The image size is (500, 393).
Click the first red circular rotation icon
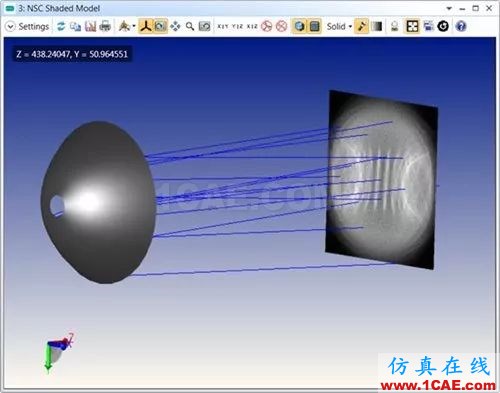click(267, 26)
